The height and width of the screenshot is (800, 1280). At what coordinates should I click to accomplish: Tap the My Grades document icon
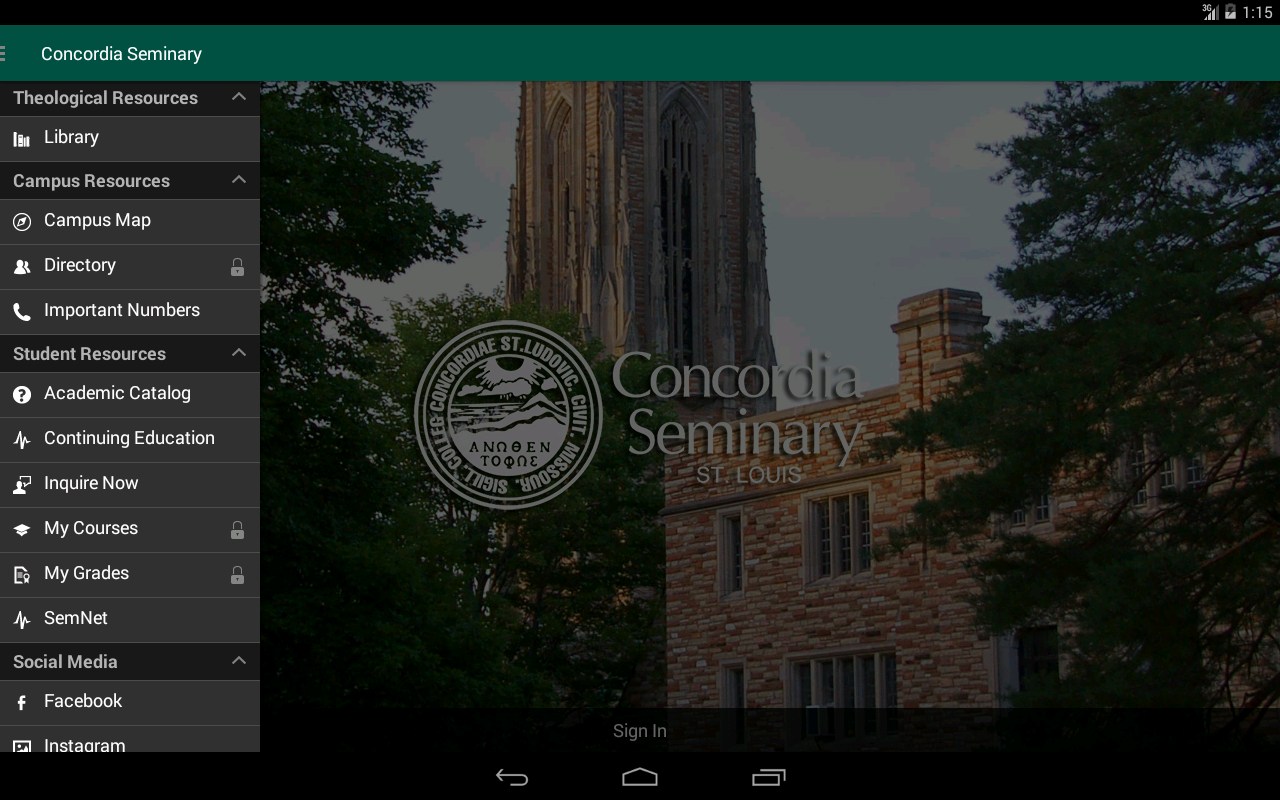pos(22,575)
